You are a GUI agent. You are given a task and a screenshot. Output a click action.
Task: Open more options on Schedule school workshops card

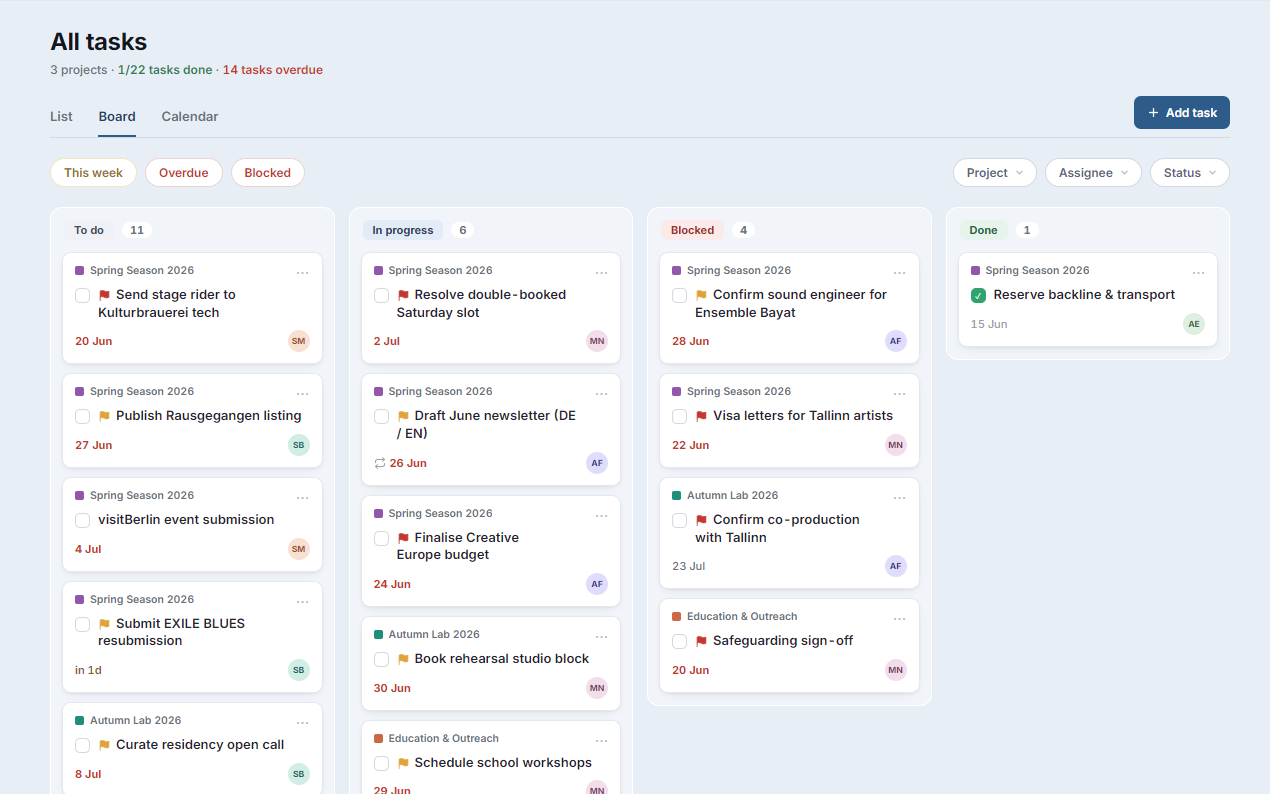click(x=601, y=740)
